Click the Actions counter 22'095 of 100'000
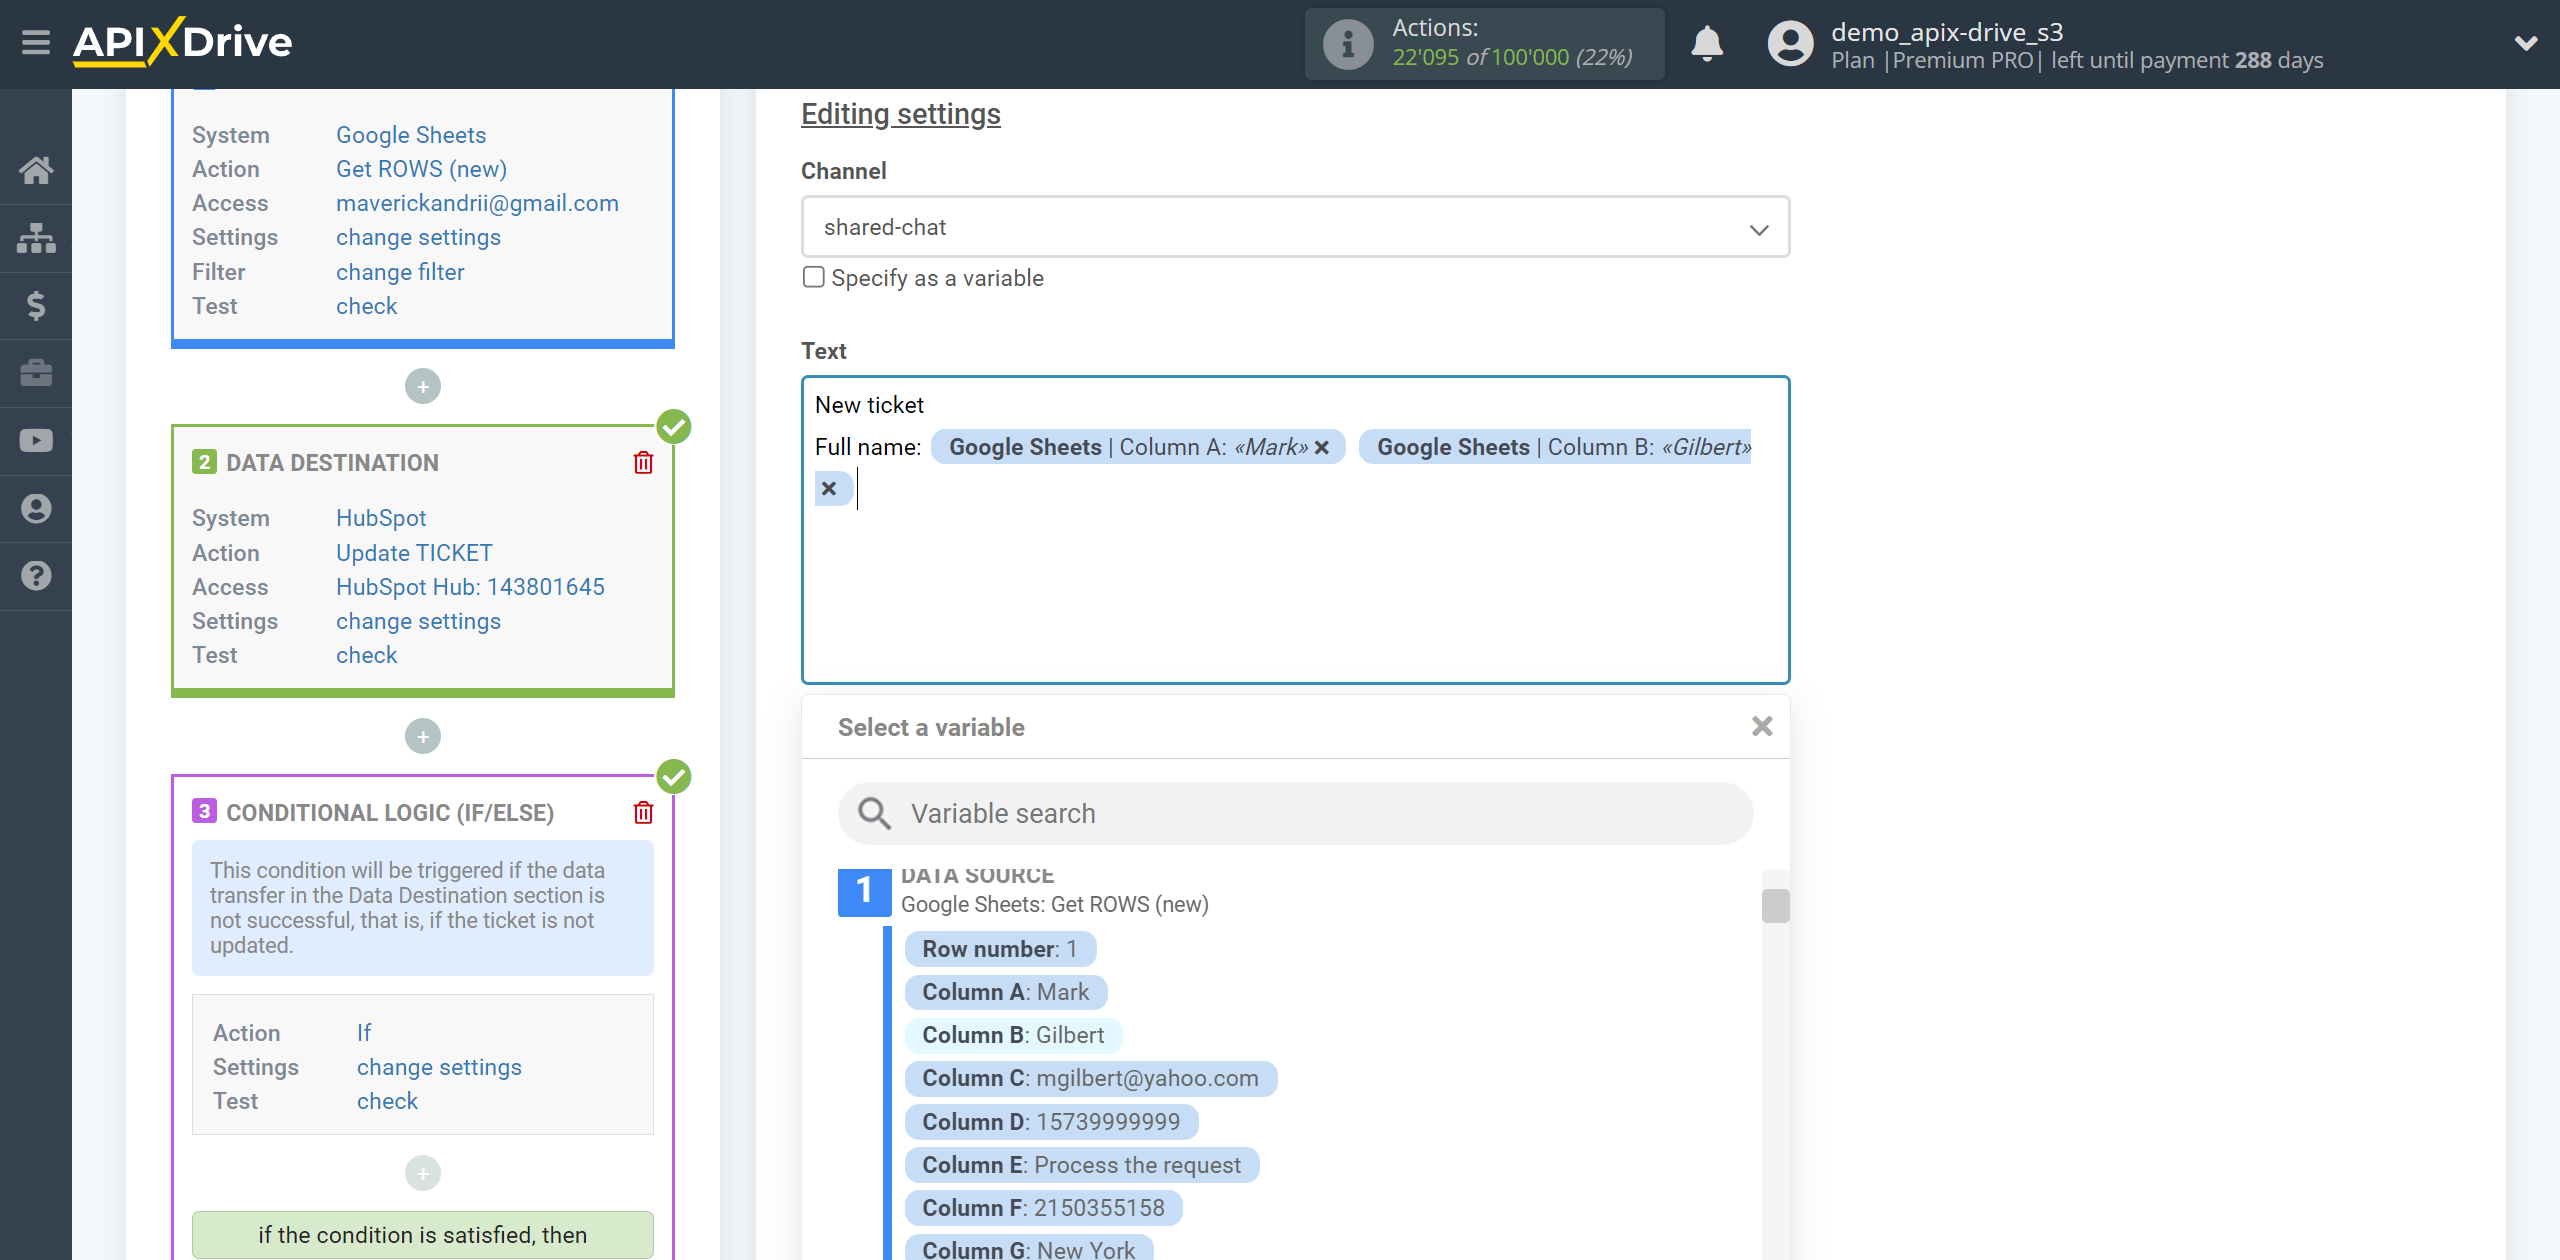 tap(1512, 58)
